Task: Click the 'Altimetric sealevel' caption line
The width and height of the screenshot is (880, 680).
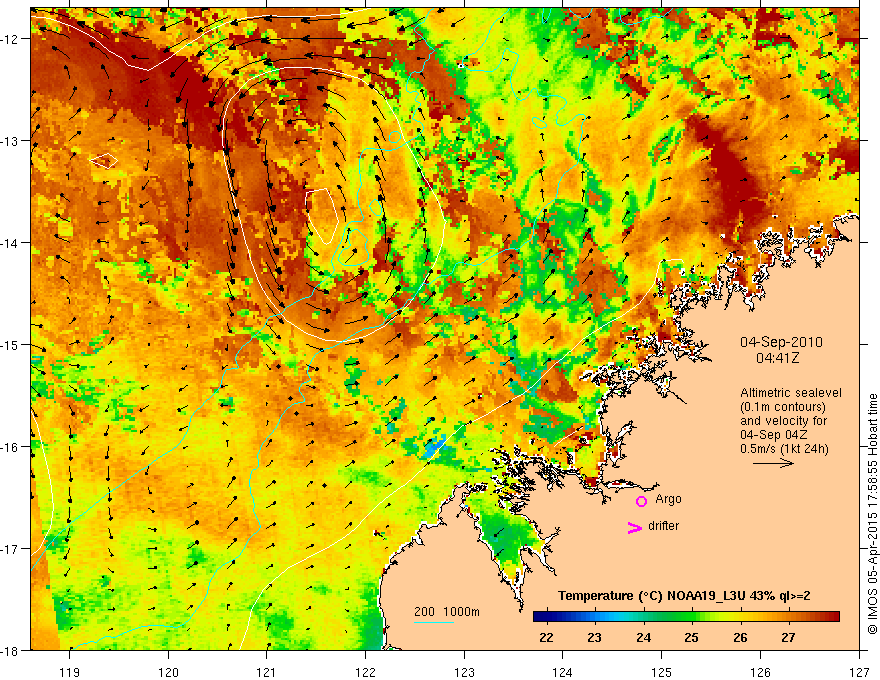Action: [791, 393]
